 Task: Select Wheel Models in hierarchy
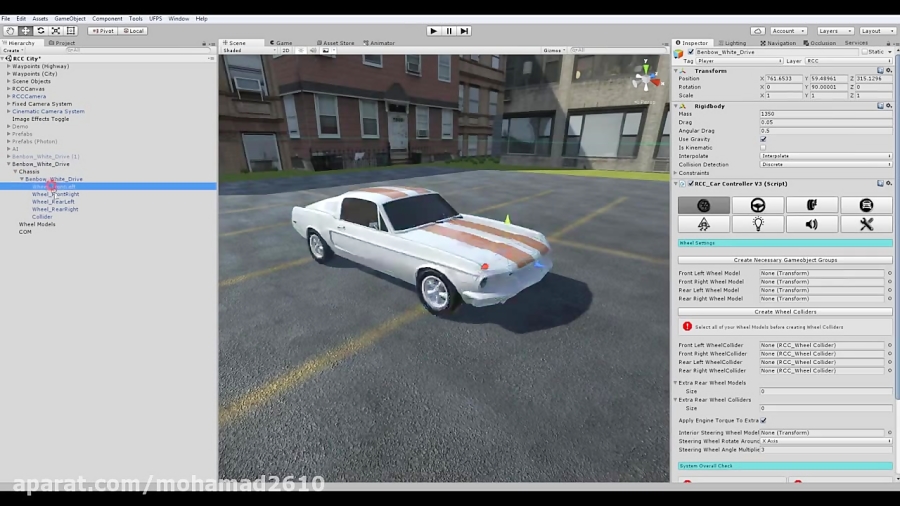(x=37, y=224)
